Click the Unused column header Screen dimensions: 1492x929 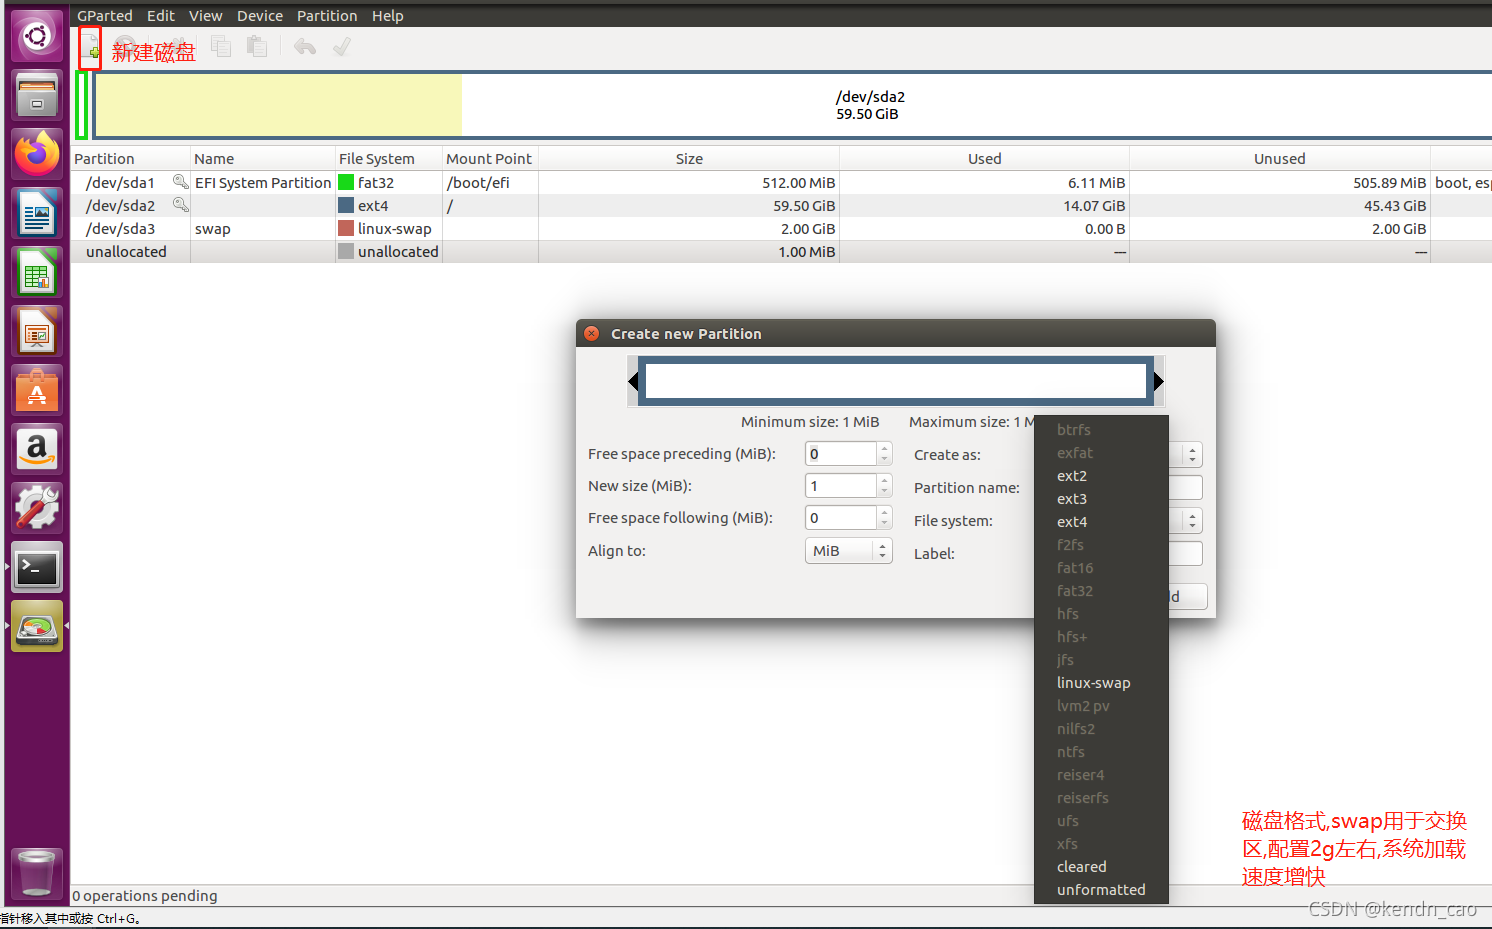[x=1280, y=159]
